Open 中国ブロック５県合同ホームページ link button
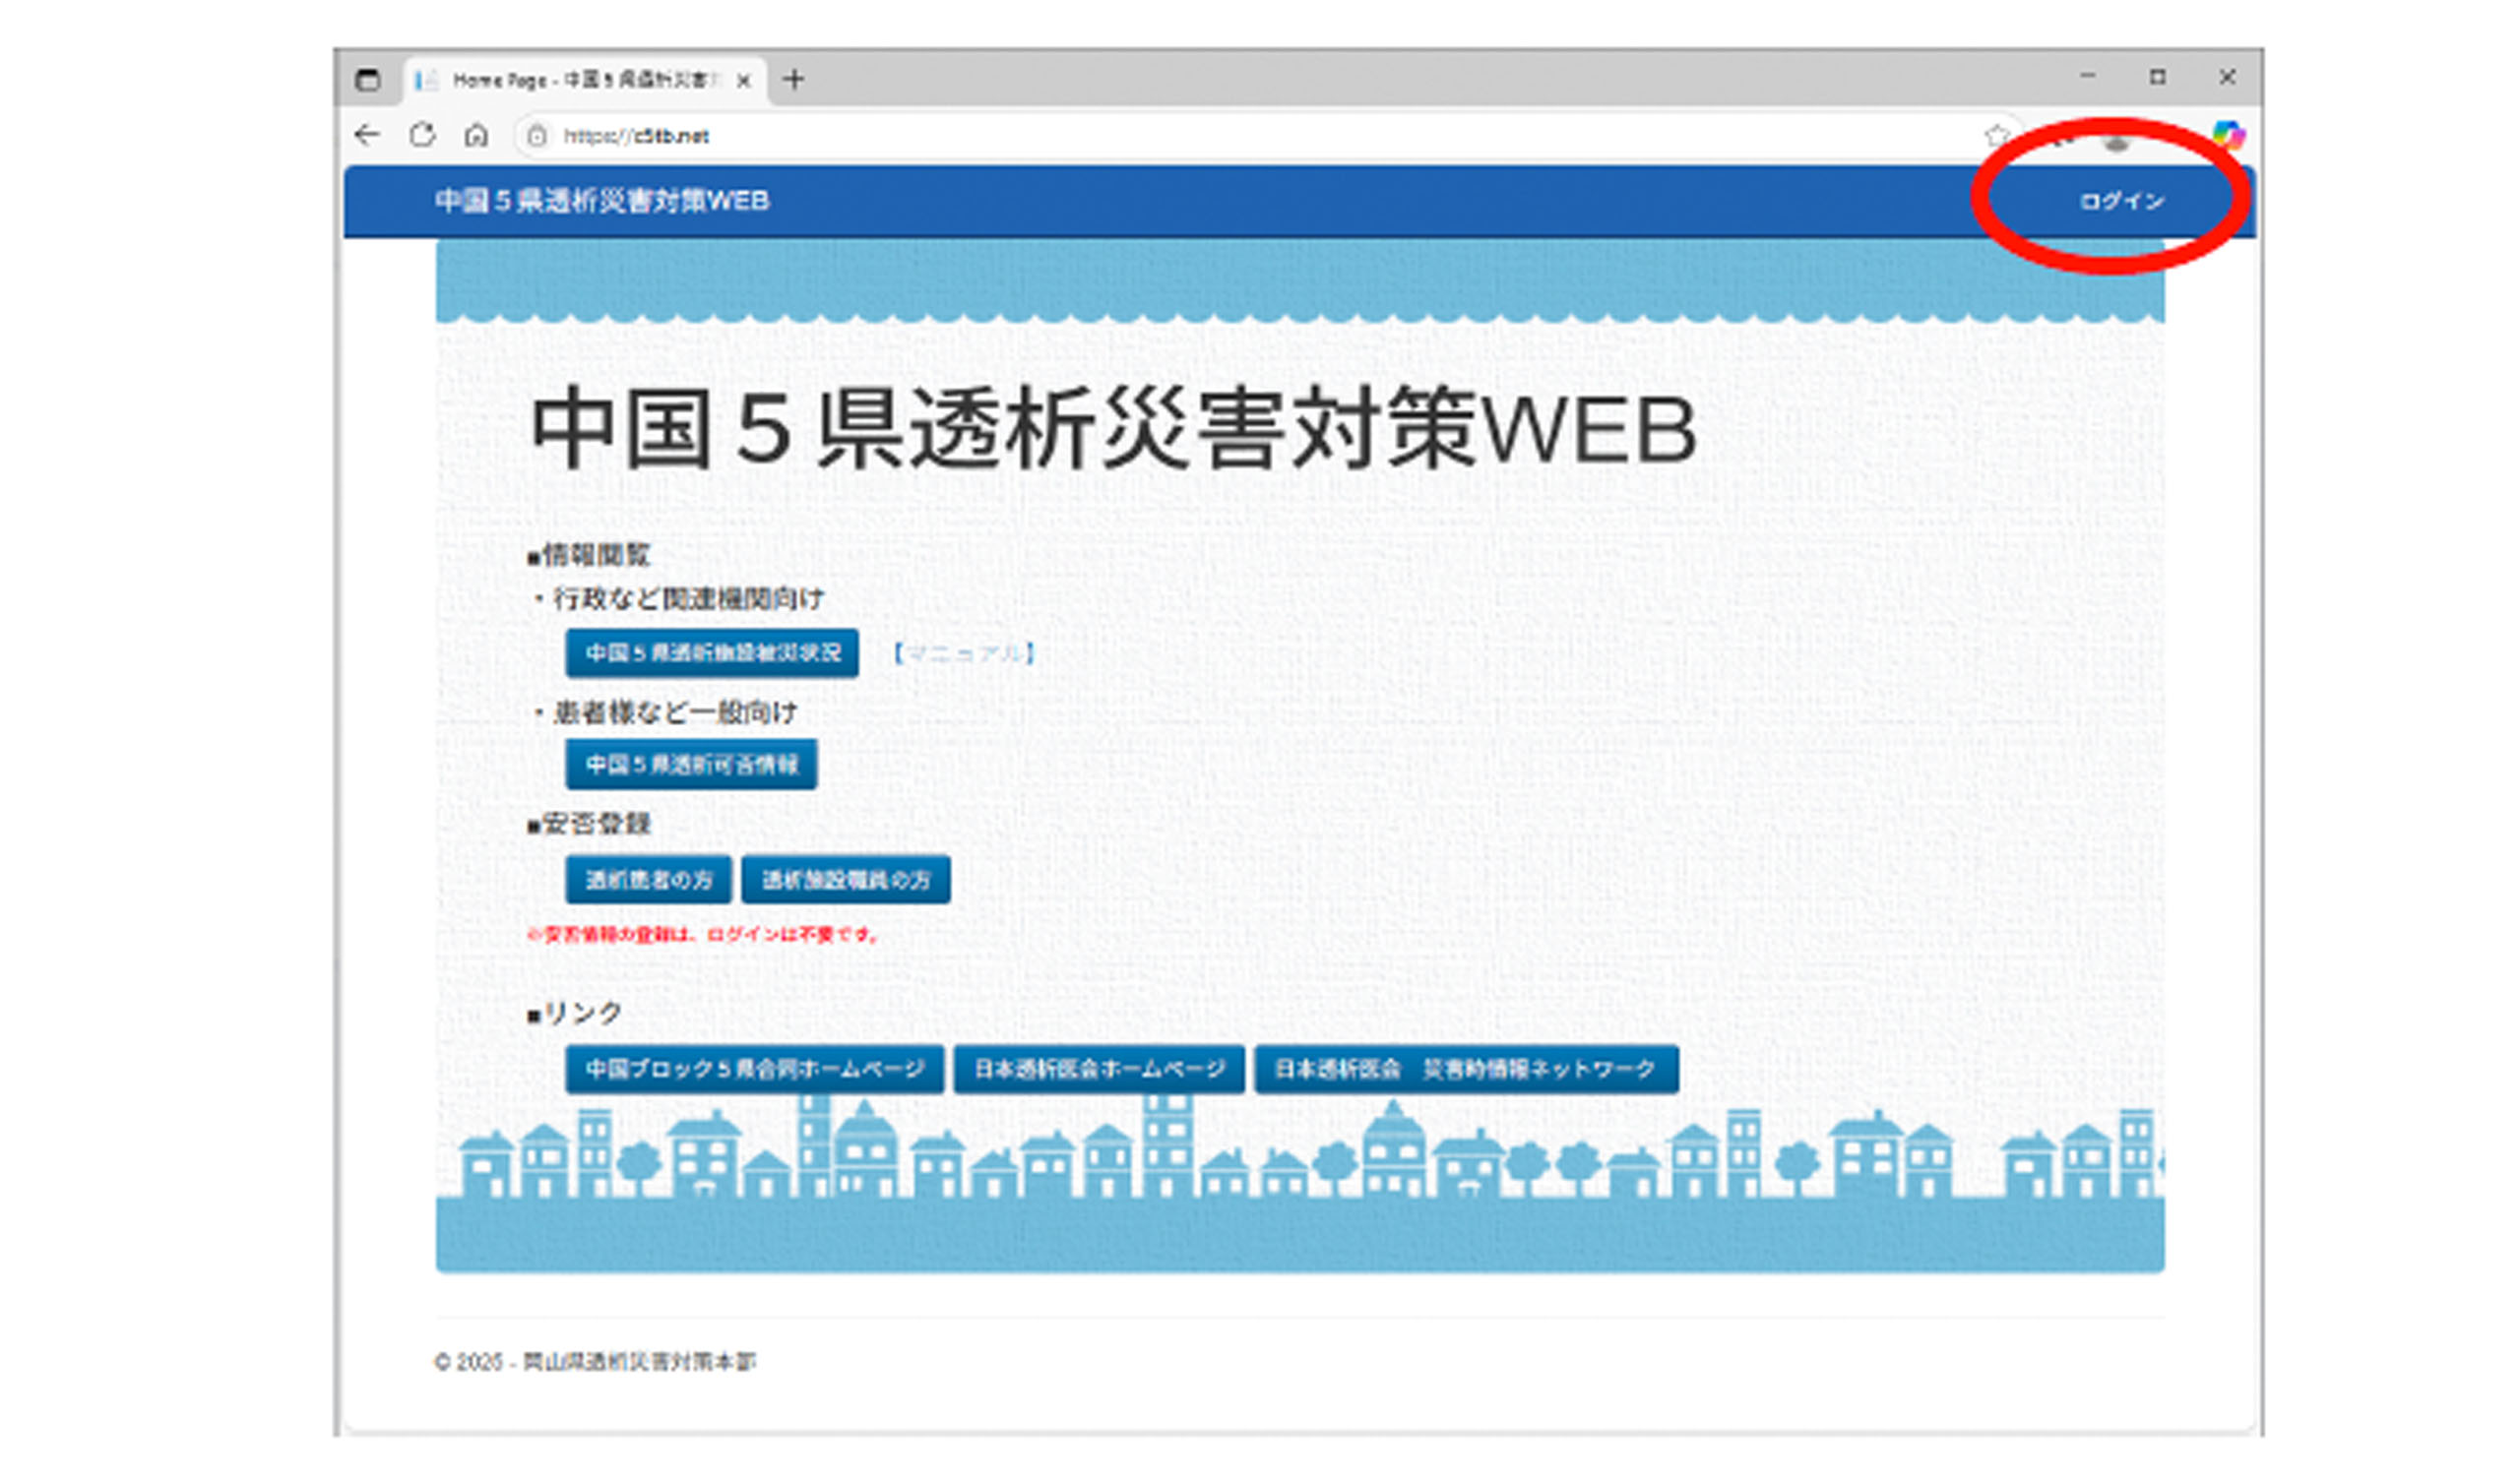 click(754, 1070)
